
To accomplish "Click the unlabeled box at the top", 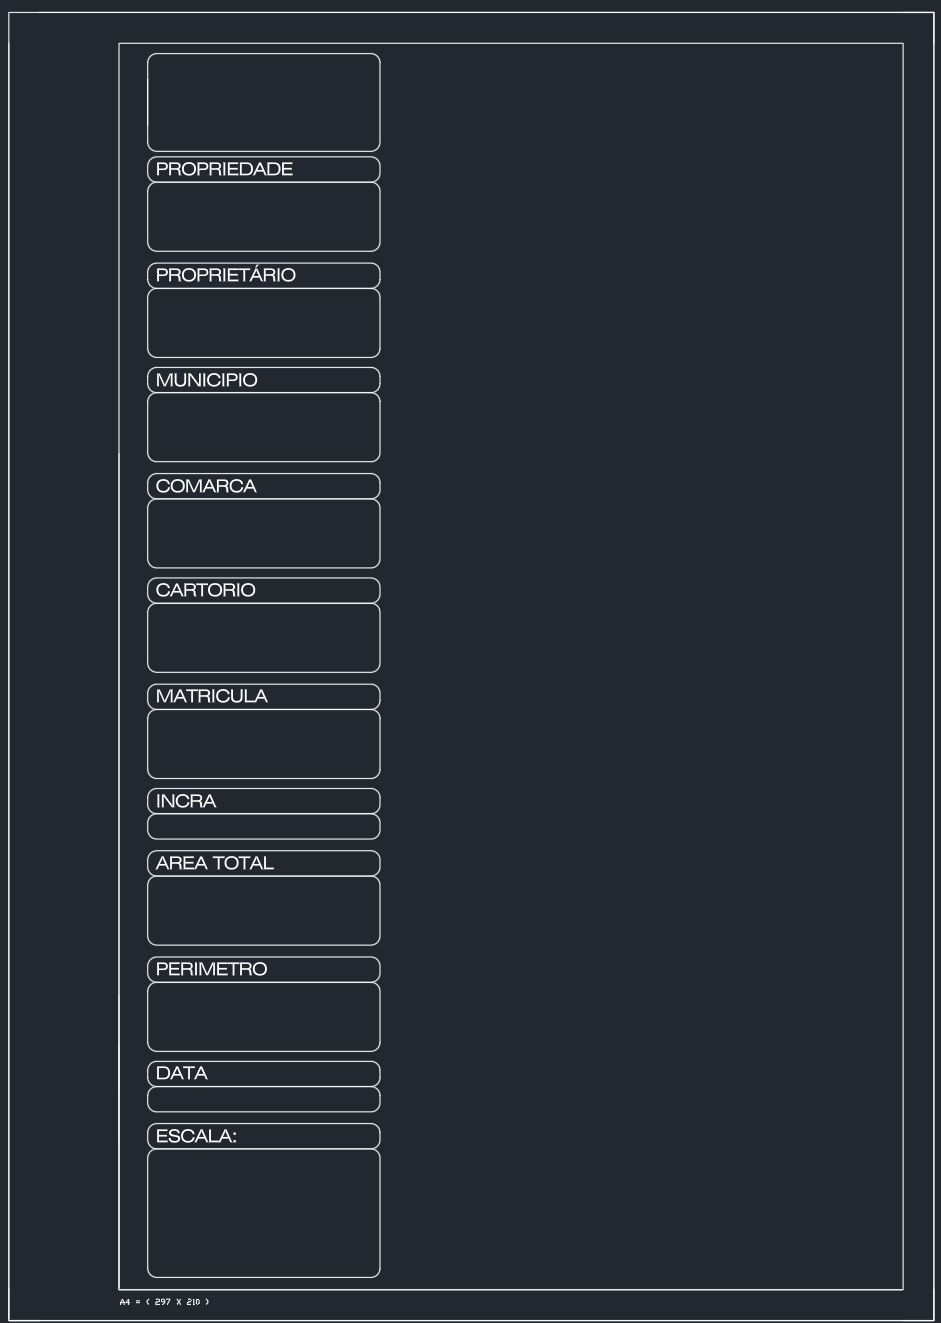I will [264, 102].
